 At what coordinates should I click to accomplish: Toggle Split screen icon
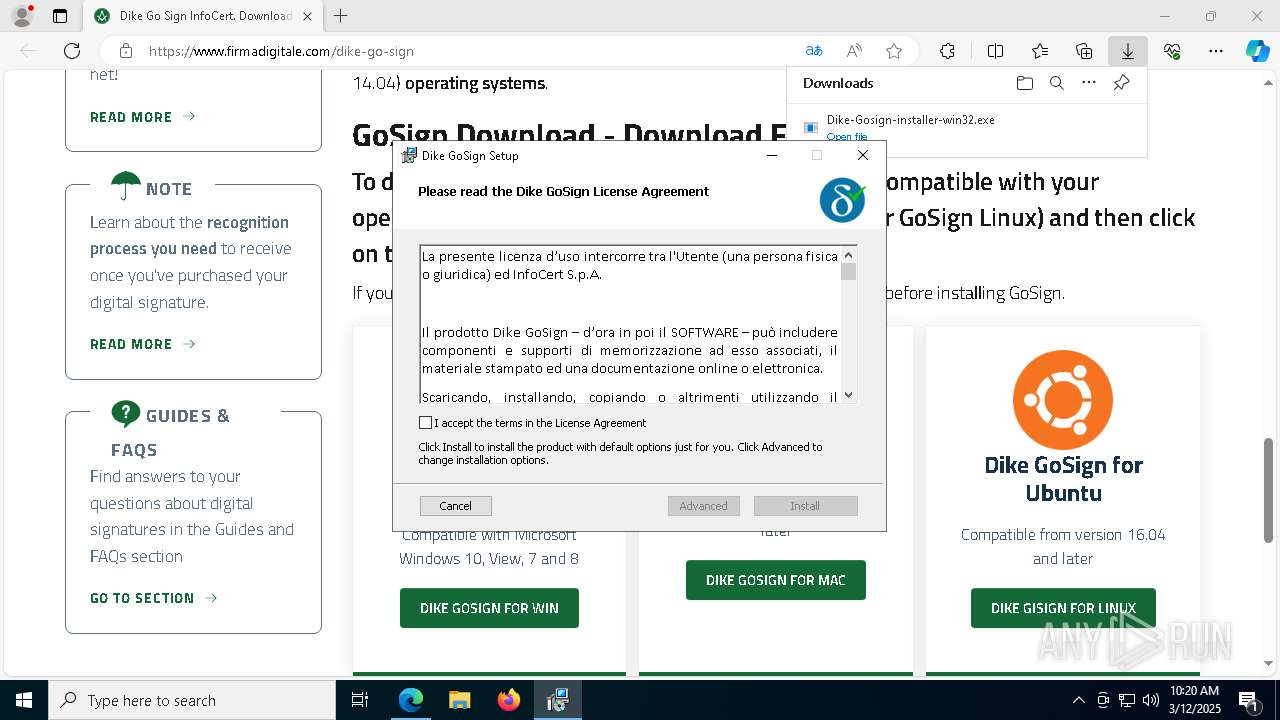(x=995, y=51)
